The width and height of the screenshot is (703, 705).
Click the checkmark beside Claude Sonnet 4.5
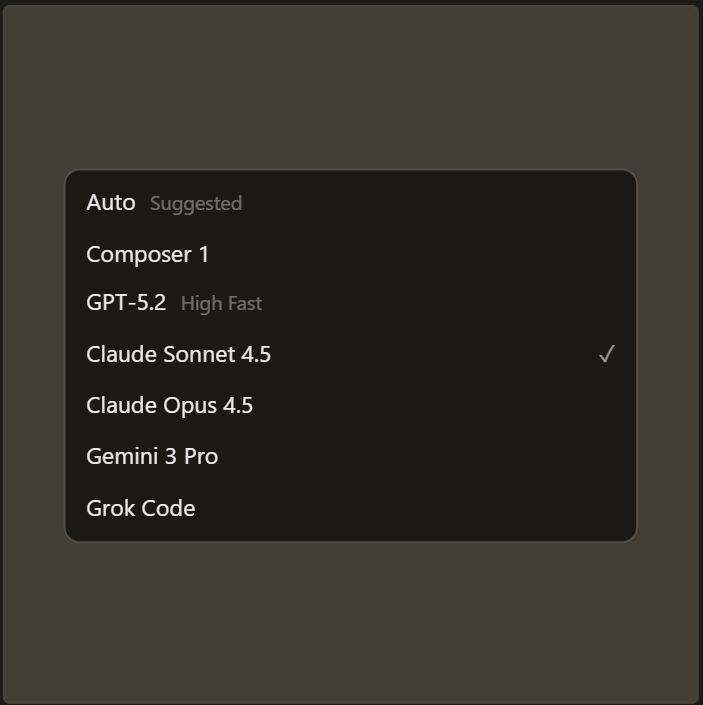tap(606, 355)
